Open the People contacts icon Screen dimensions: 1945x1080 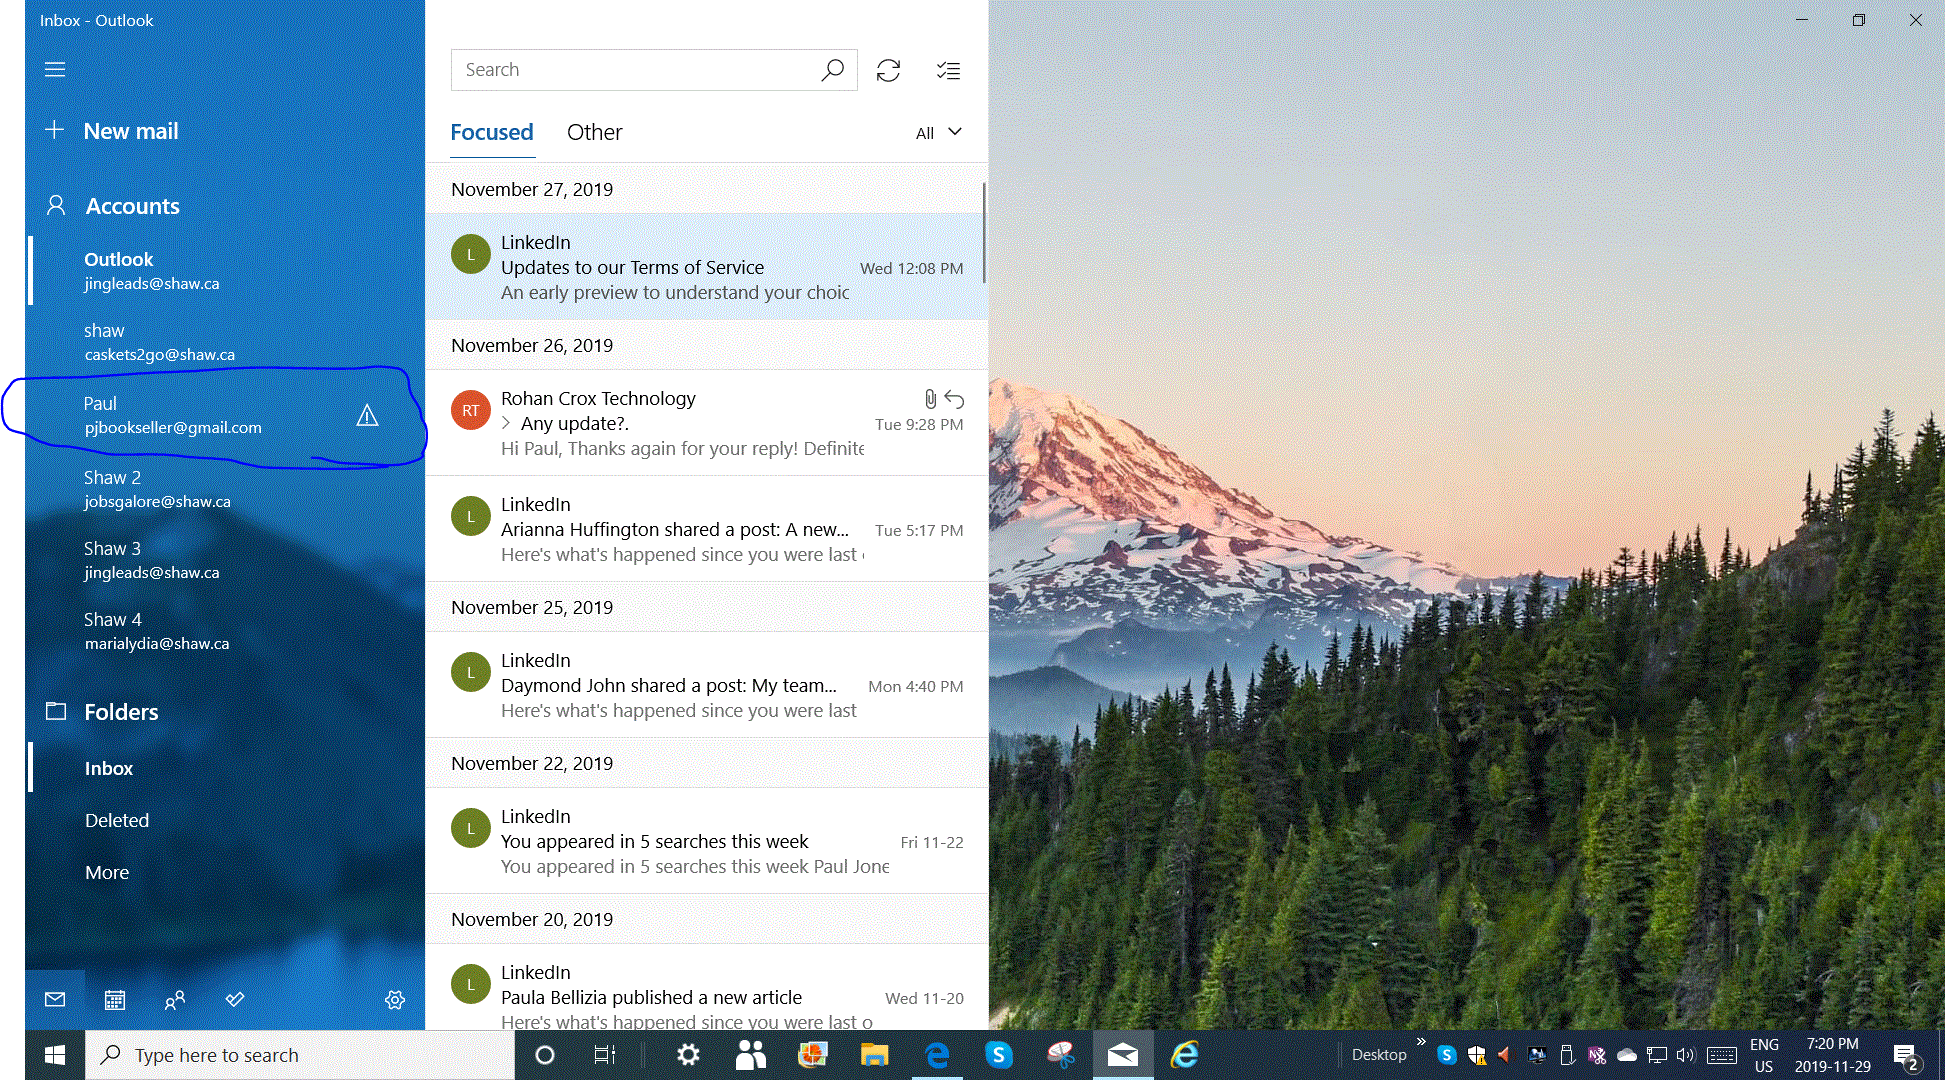[175, 999]
